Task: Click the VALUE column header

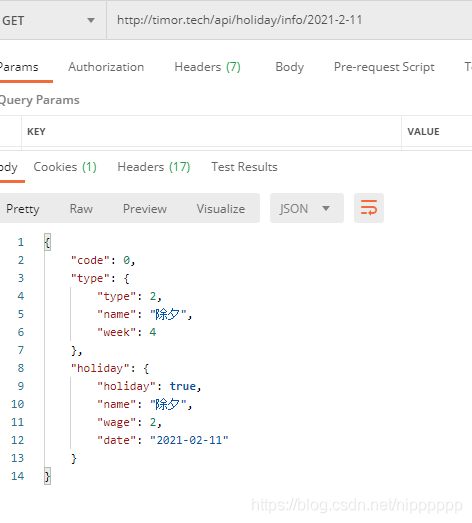Action: pyautogui.click(x=423, y=131)
